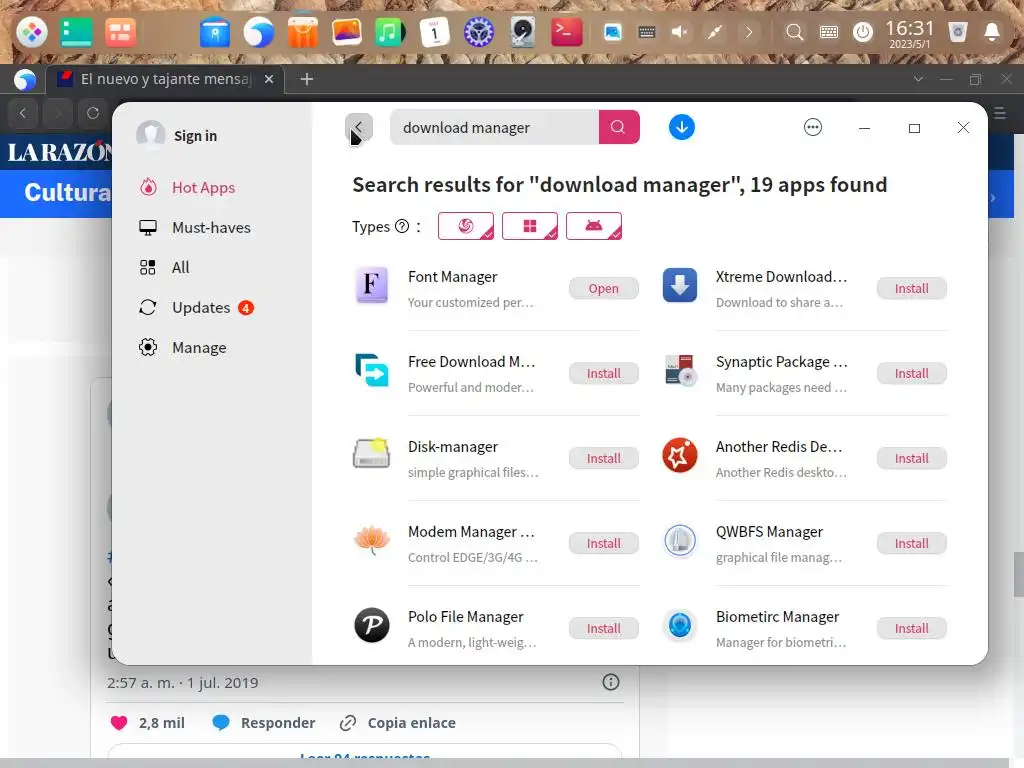Install Xtreme Download Manager
Screen dimensions: 1024x768
(912, 289)
